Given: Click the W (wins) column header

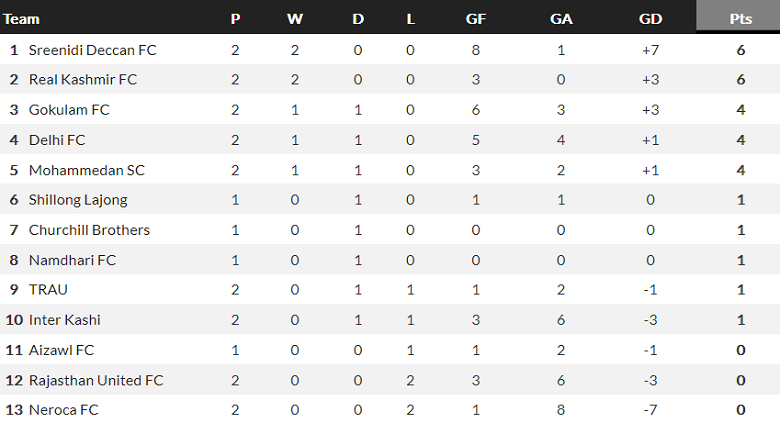Looking at the screenshot, I should [294, 17].
